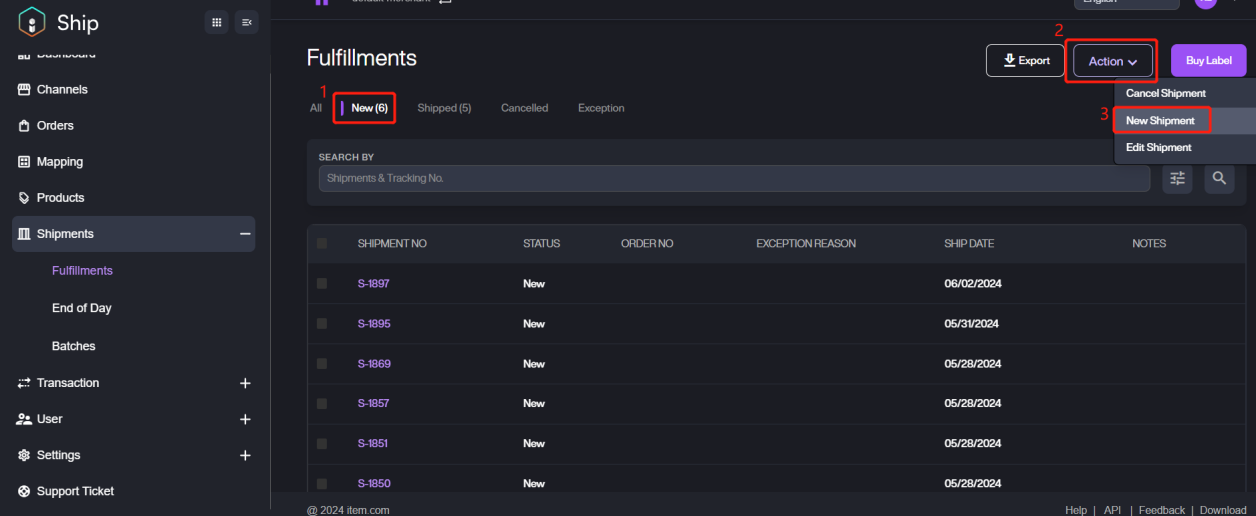Expand the Transaction sidebar section
The image size is (1256, 516).
pos(245,383)
